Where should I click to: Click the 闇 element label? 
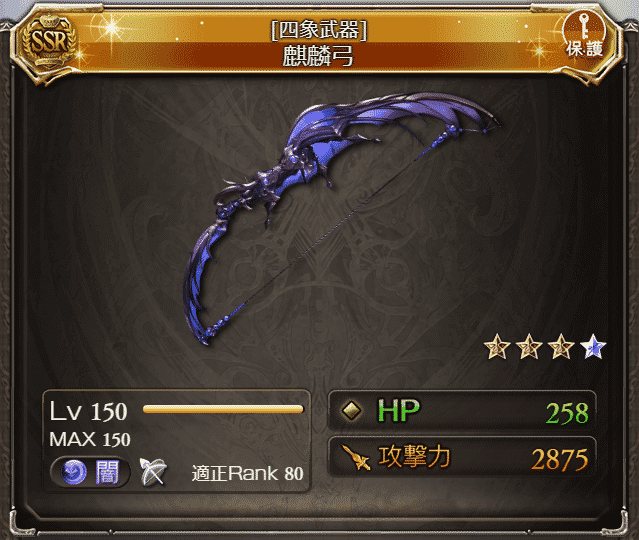coord(107,472)
